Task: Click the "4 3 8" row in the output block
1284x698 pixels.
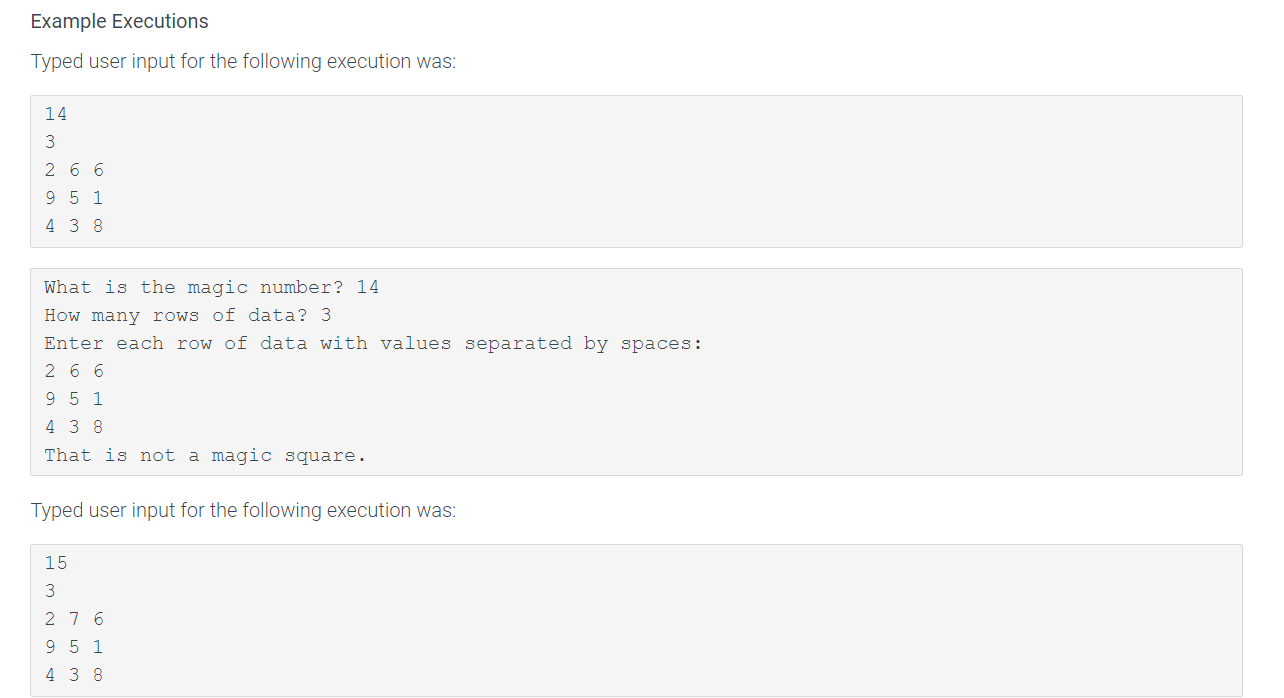Action: (x=74, y=427)
